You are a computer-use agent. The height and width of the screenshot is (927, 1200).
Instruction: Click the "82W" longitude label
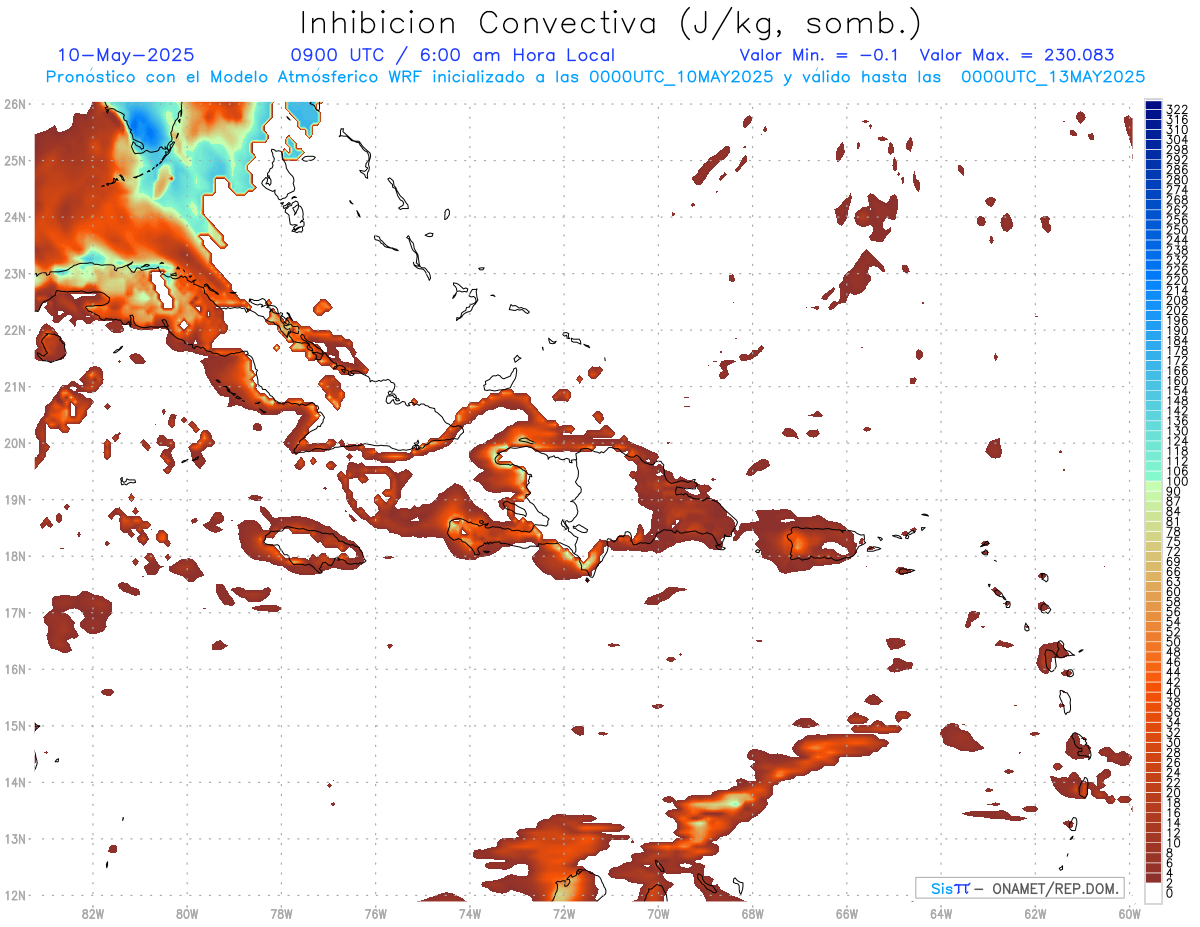[93, 913]
